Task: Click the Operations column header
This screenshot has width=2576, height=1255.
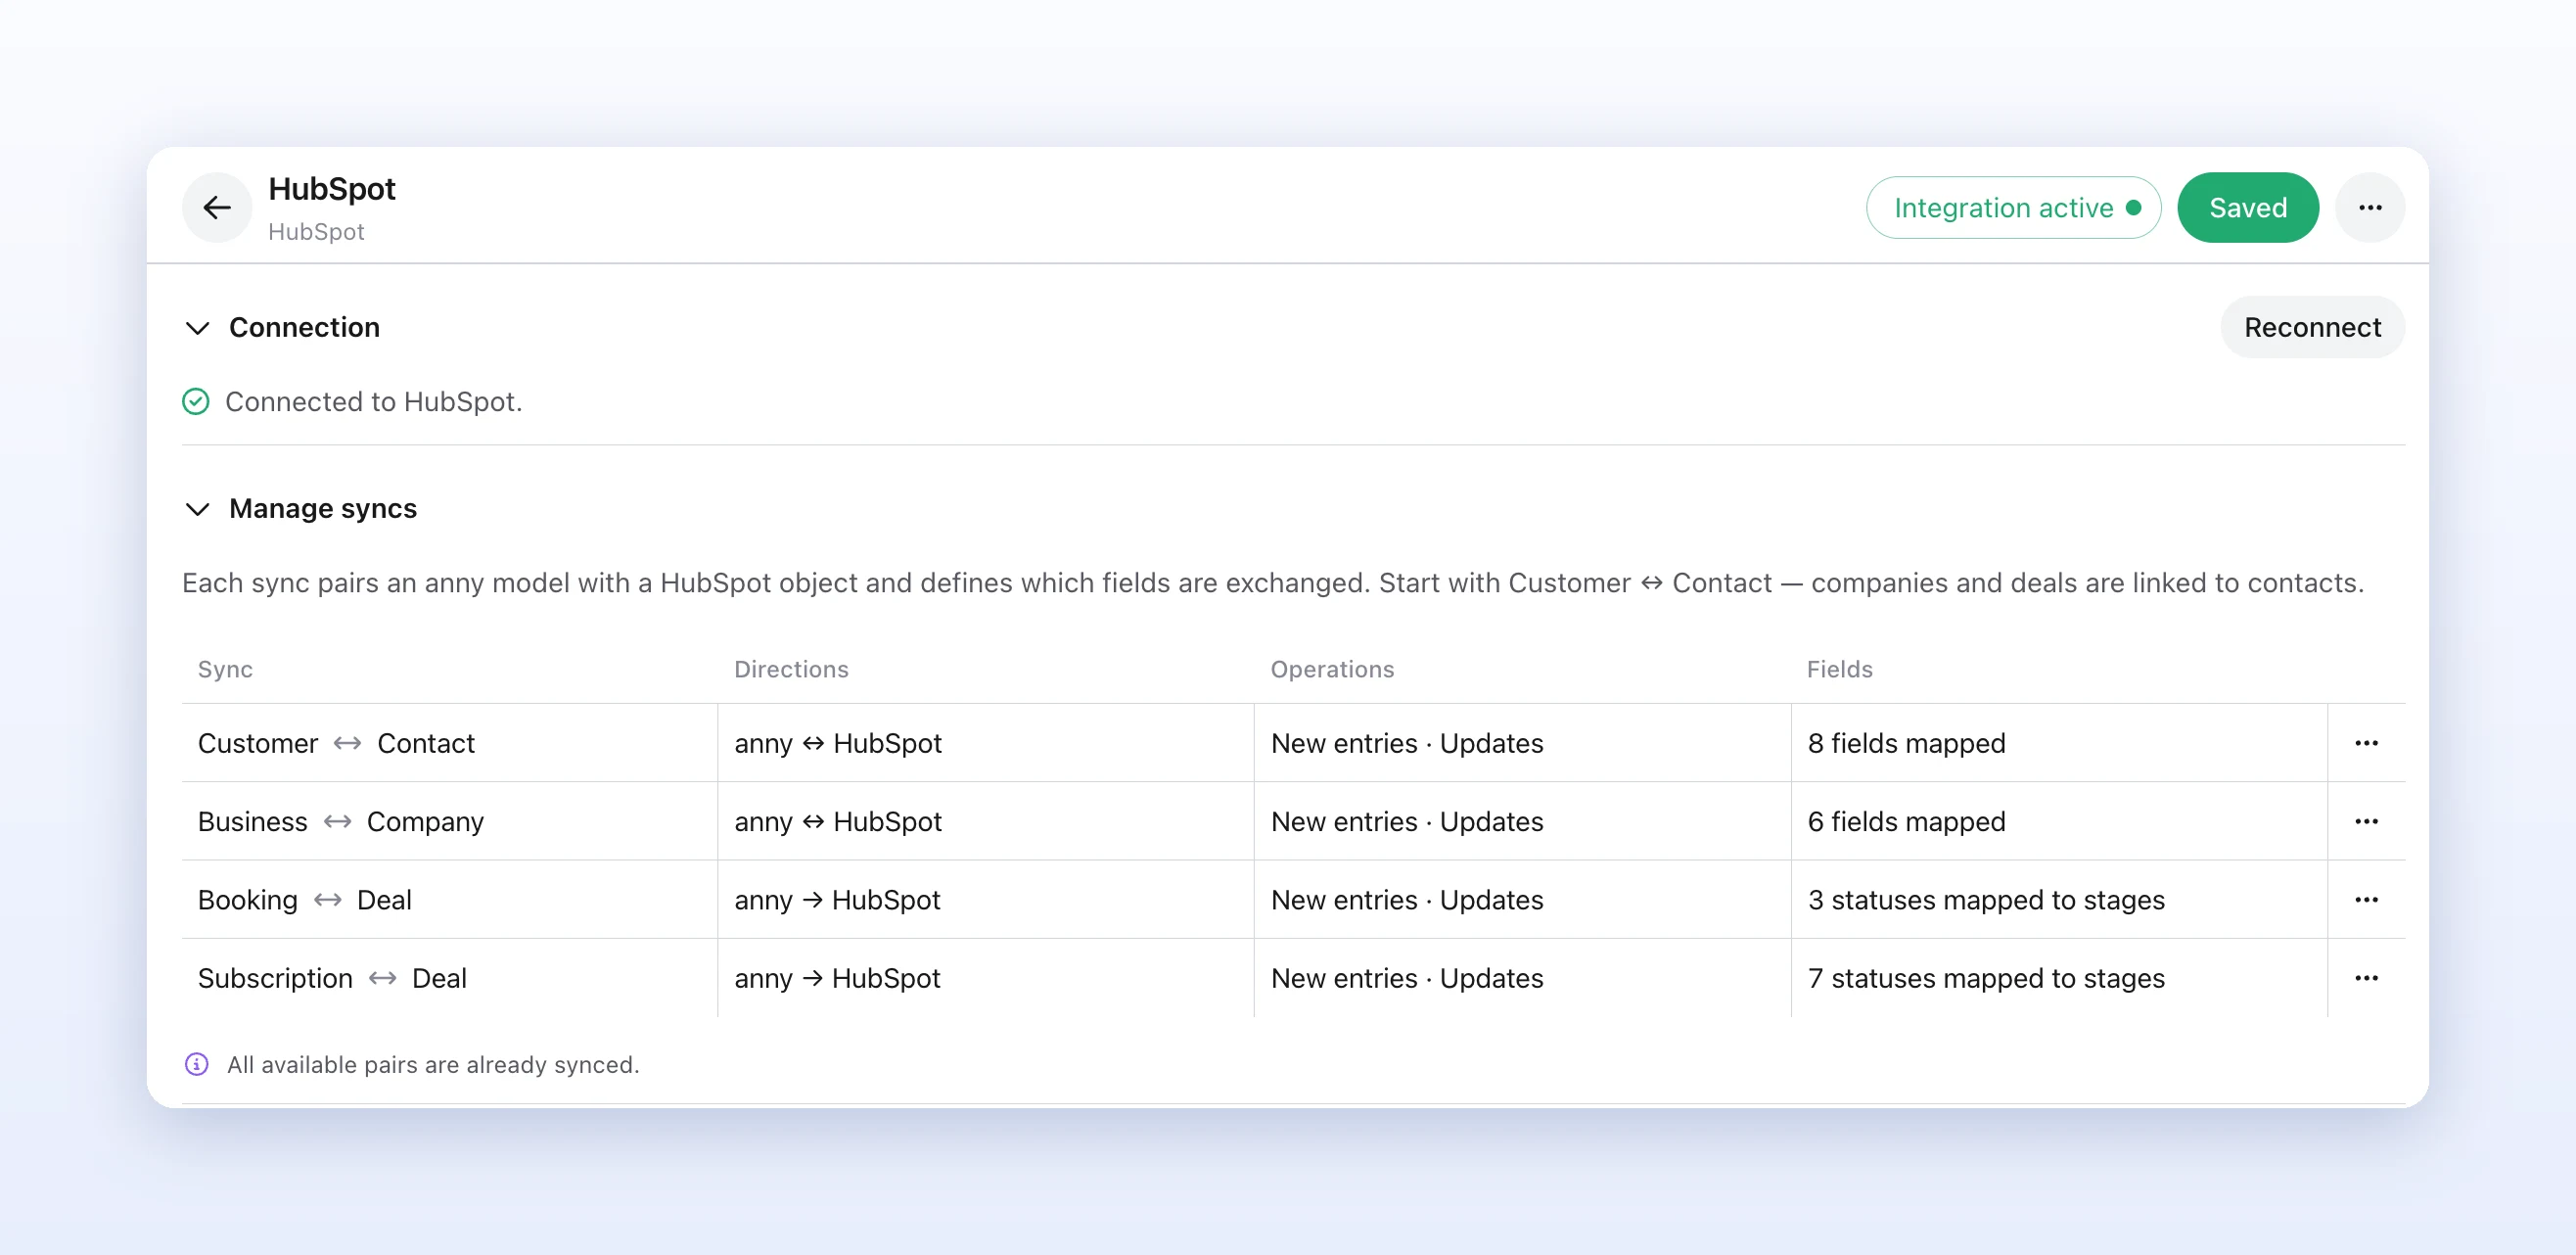Action: 1332,669
